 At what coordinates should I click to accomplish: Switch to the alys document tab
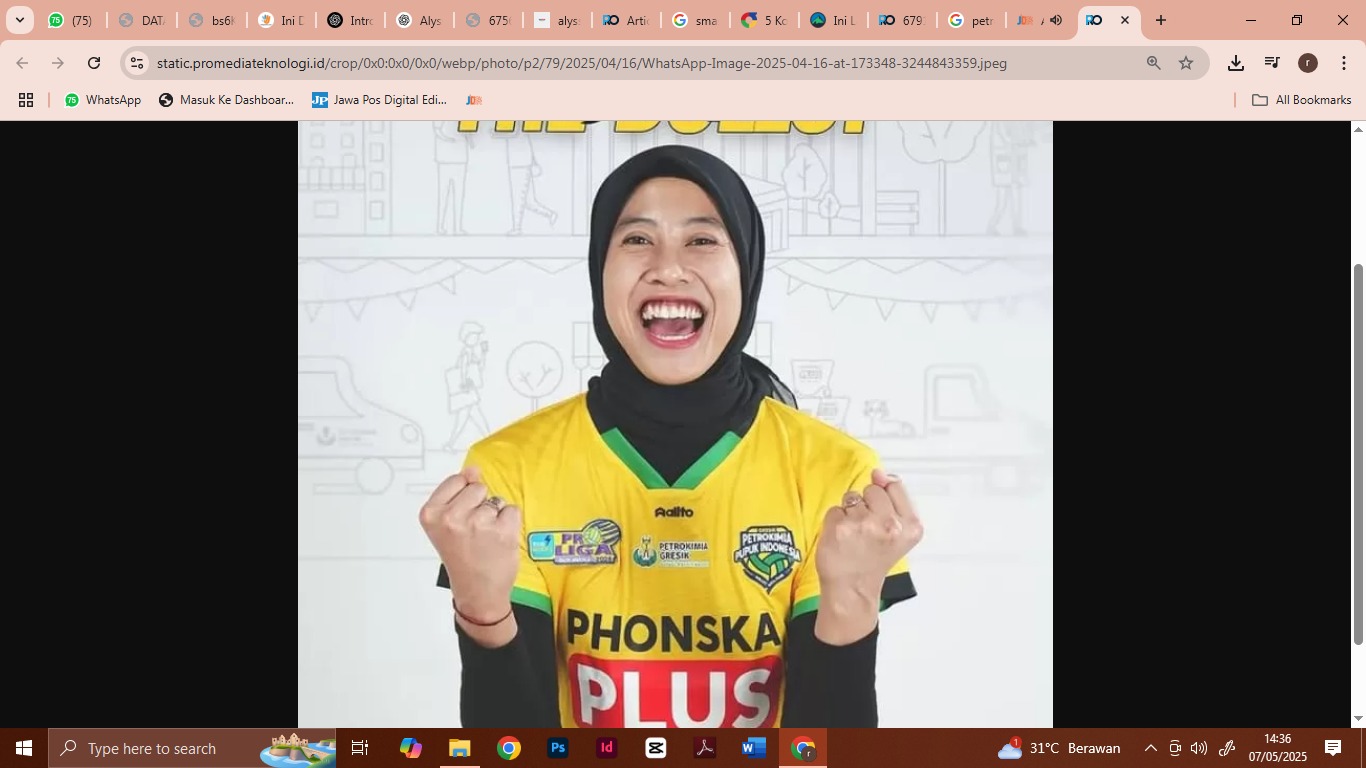[558, 20]
